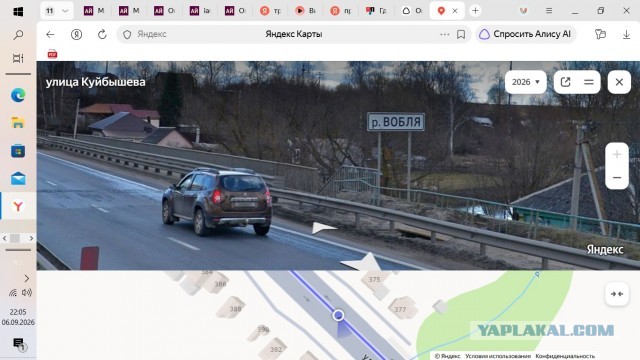
Task: Select building 375 on the map
Action: coord(374,279)
